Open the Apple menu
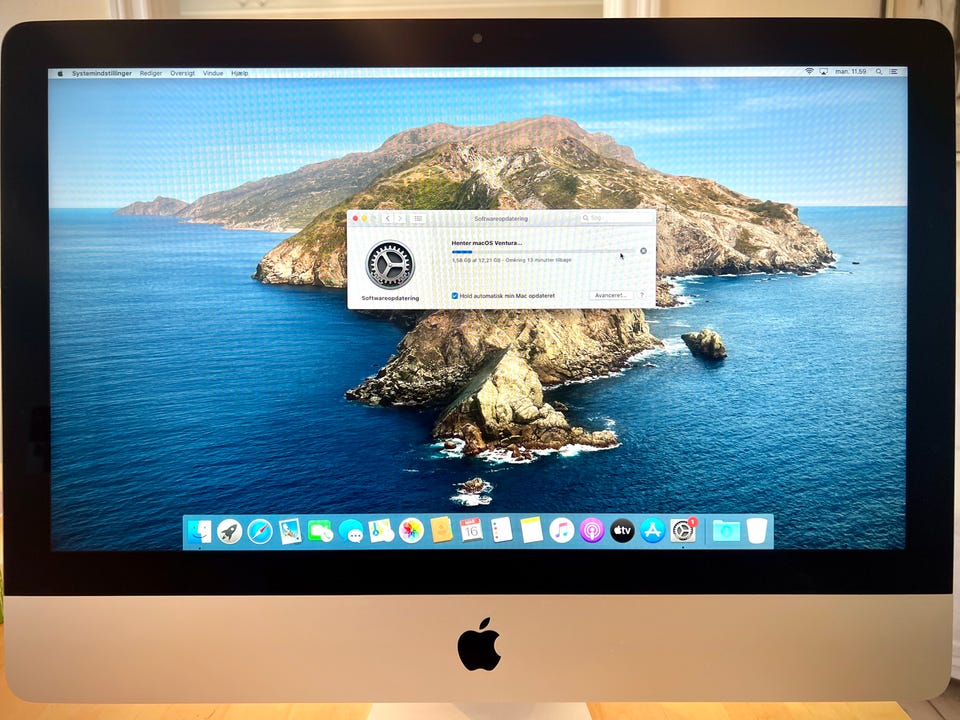The image size is (960, 720). (60, 73)
